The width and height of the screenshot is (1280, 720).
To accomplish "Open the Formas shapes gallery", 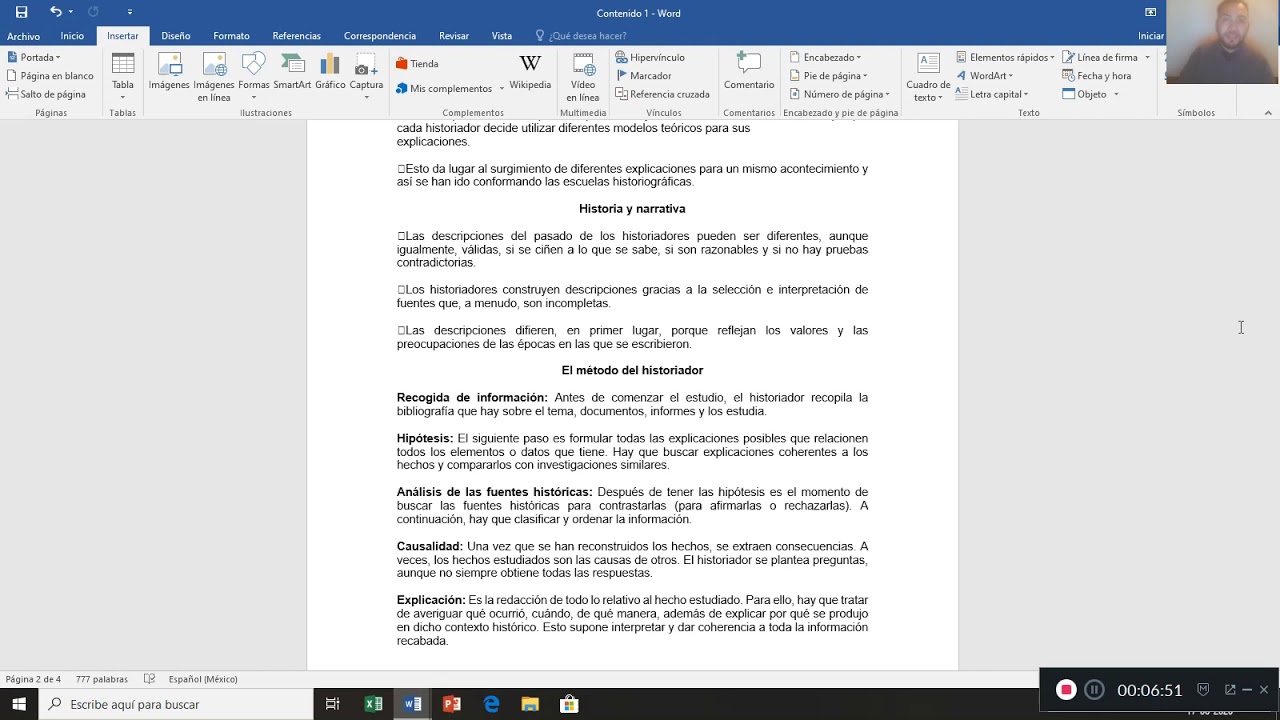I will (x=254, y=76).
